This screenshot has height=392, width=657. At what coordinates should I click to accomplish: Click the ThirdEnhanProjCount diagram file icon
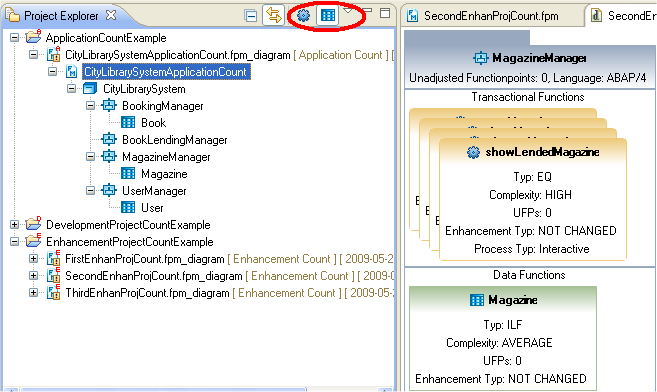click(53, 292)
